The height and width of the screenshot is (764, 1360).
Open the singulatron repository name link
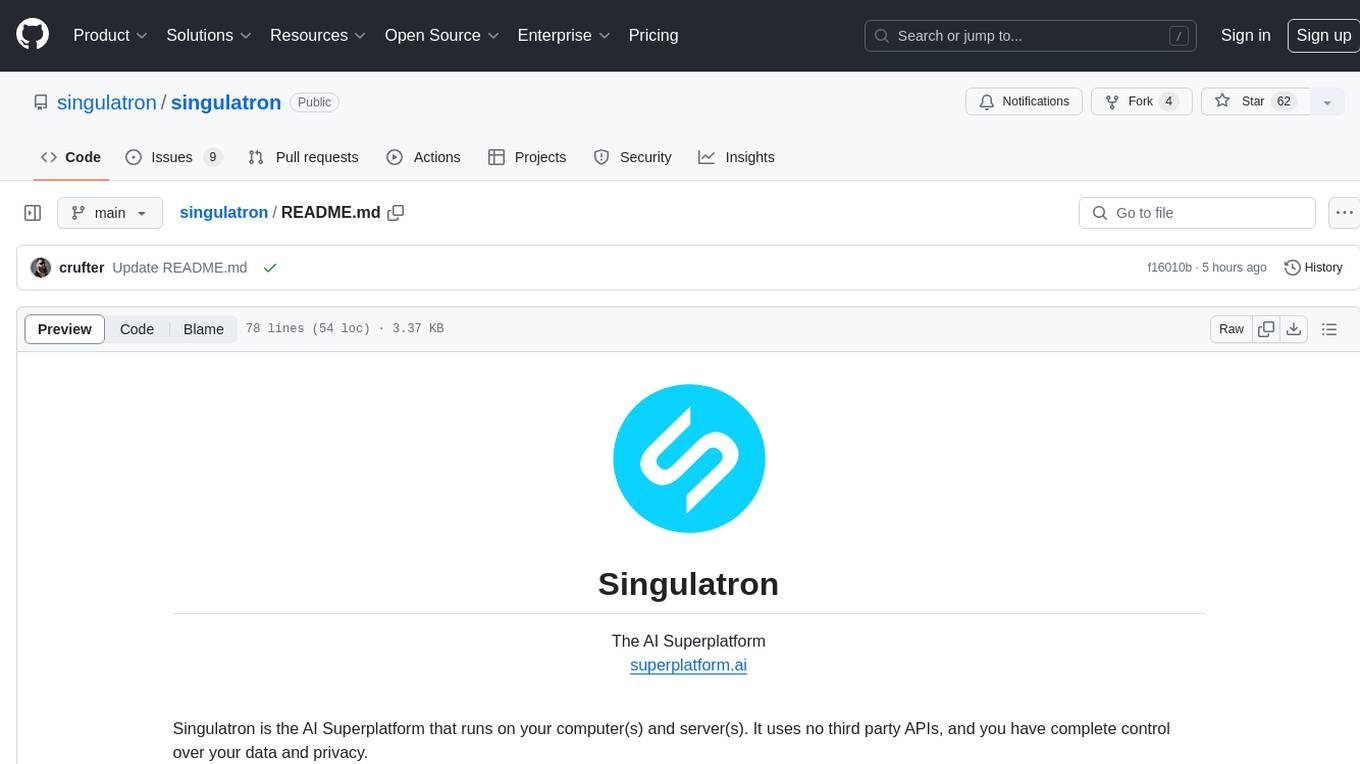click(226, 102)
